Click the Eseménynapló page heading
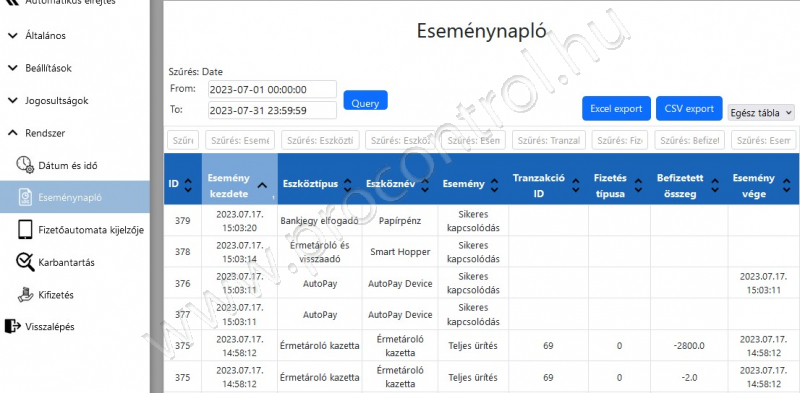800x393 pixels. [482, 31]
